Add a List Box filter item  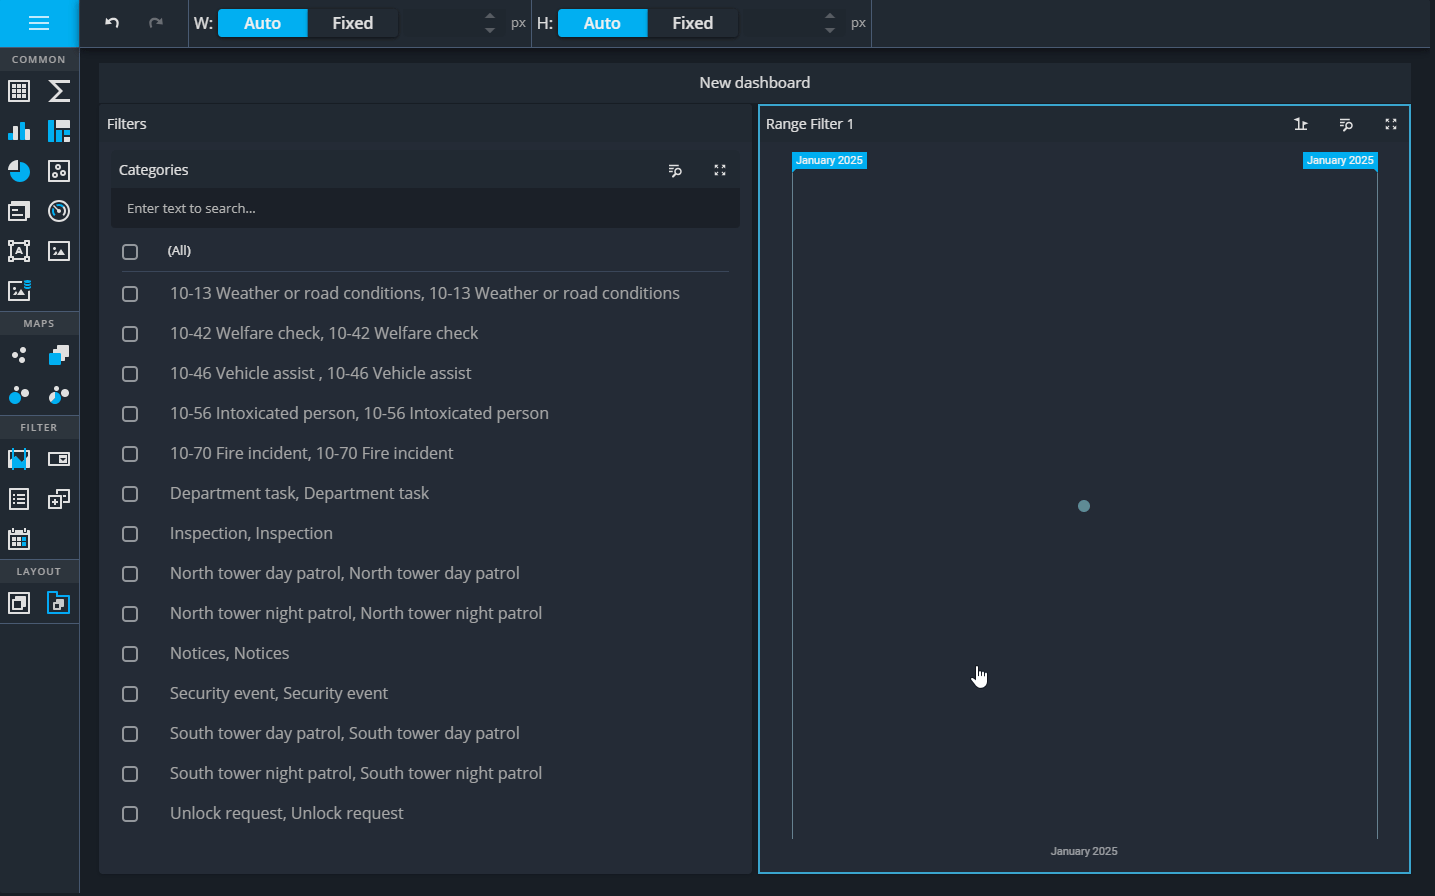[x=19, y=499]
